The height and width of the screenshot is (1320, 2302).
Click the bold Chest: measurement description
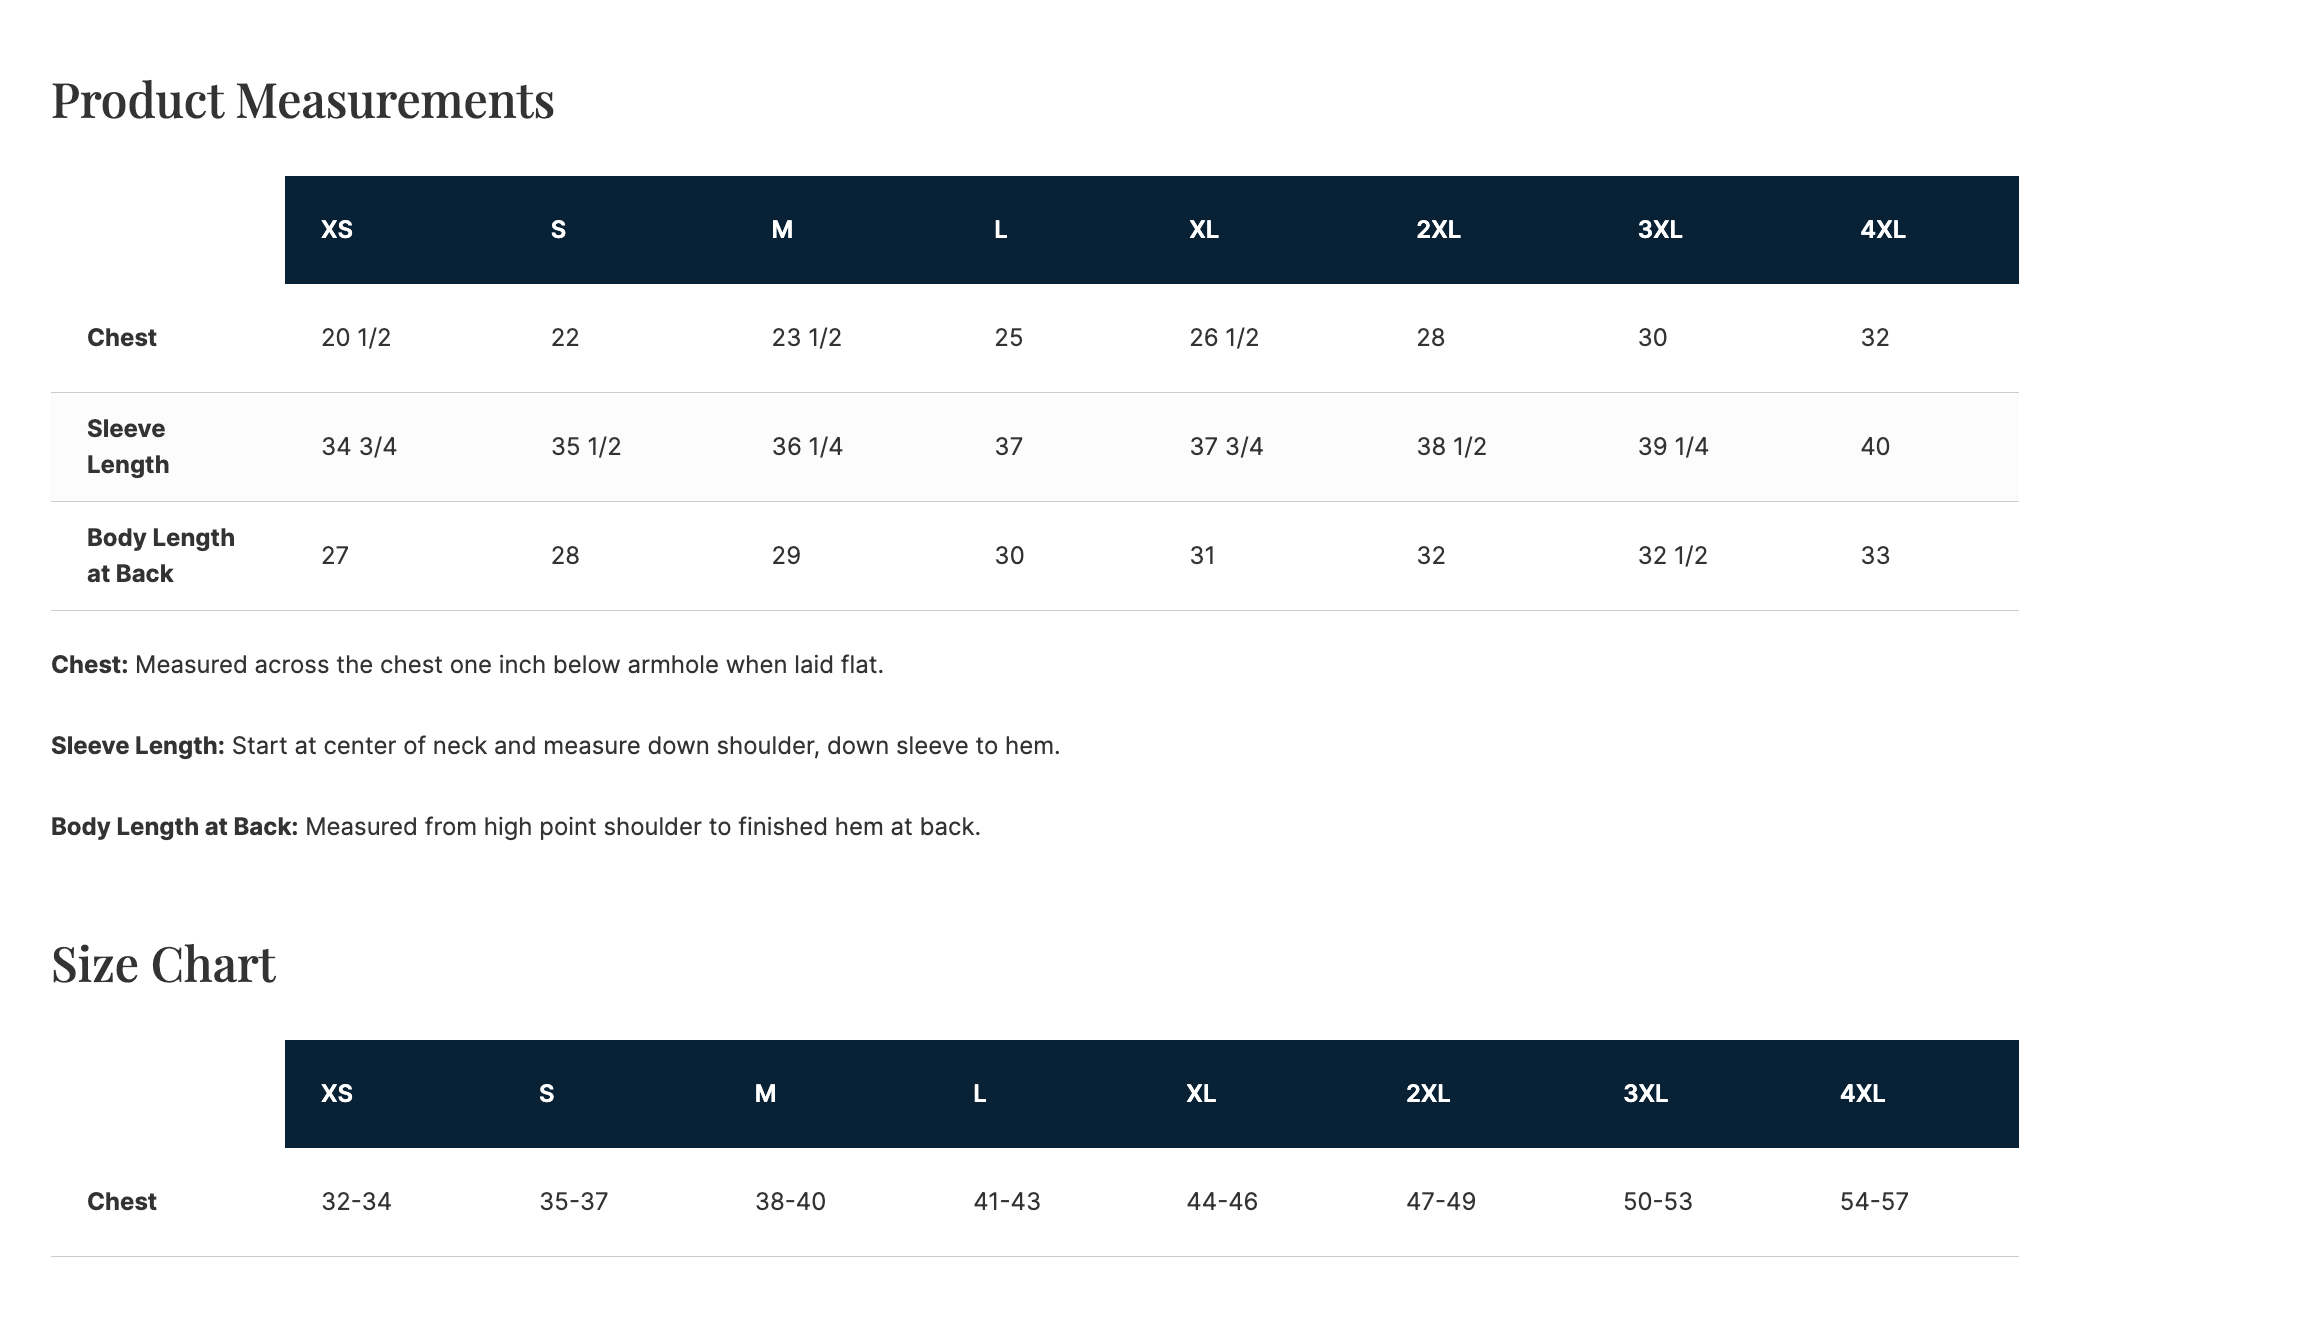tap(90, 665)
